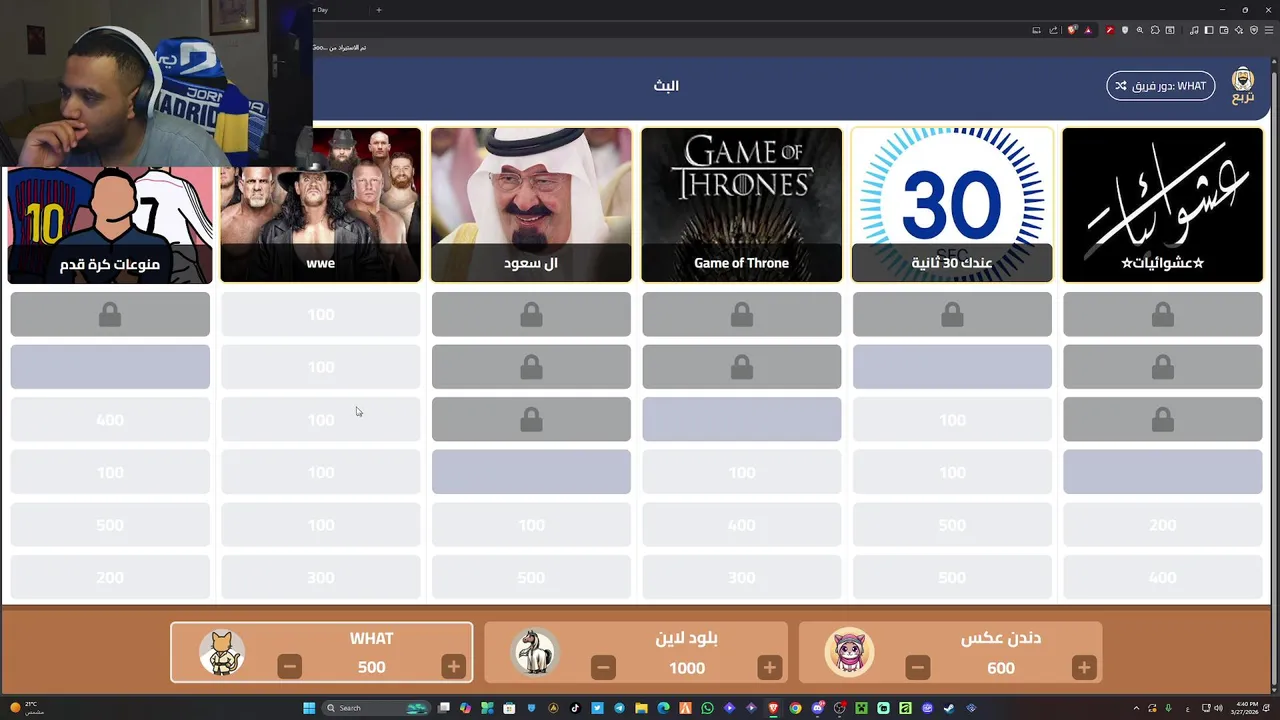This screenshot has width=1280, height=720.
Task: Open the منوعات كرة قدم category card
Action: [110, 225]
